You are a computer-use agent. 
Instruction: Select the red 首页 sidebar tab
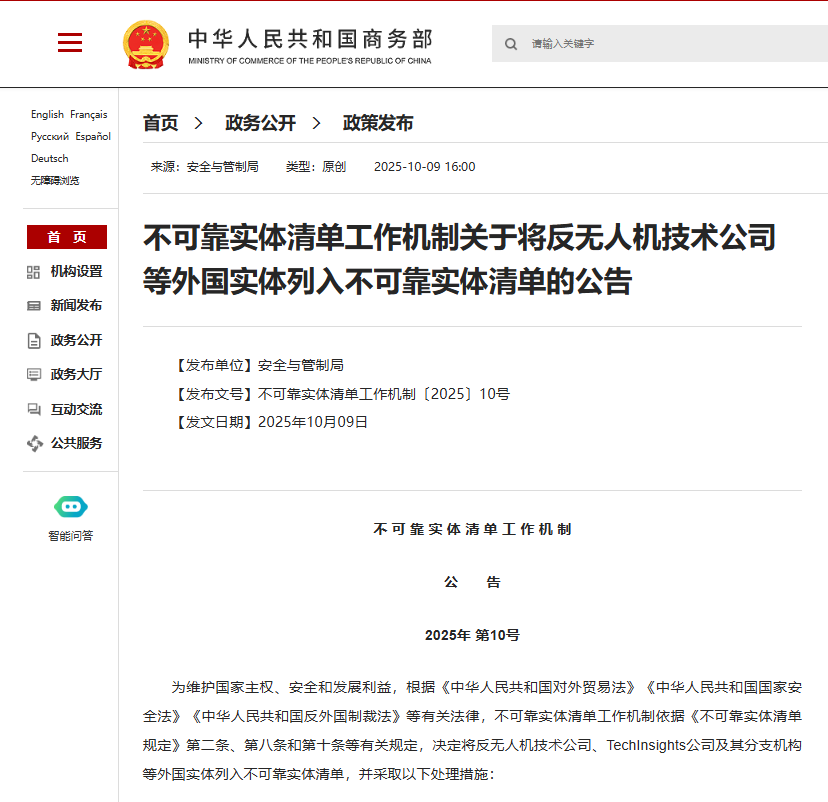tap(67, 237)
